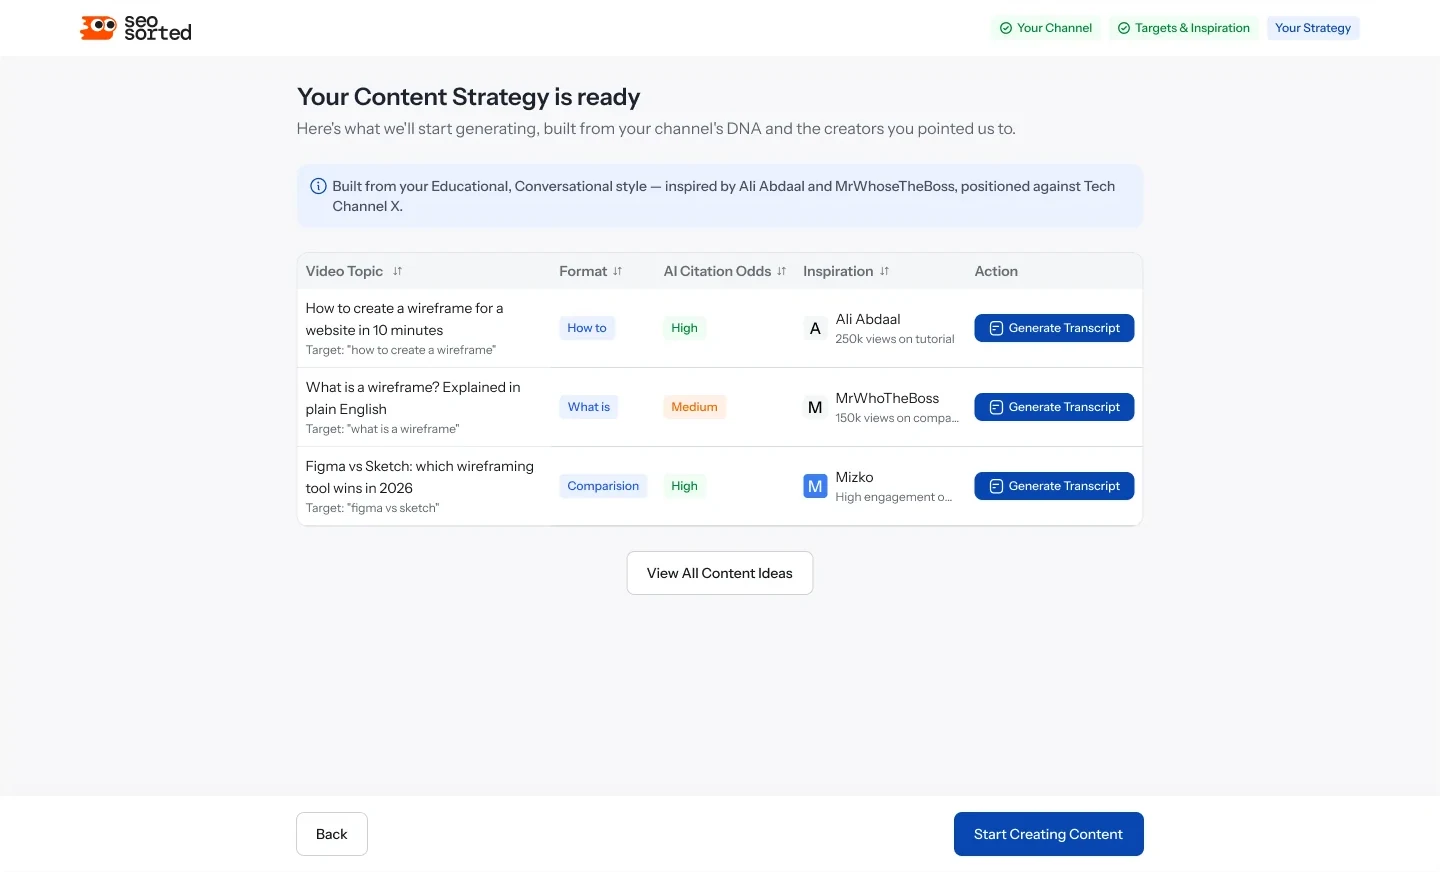The width and height of the screenshot is (1440, 872).
Task: Click High badge in Ali Abdaal row
Action: [x=685, y=328]
